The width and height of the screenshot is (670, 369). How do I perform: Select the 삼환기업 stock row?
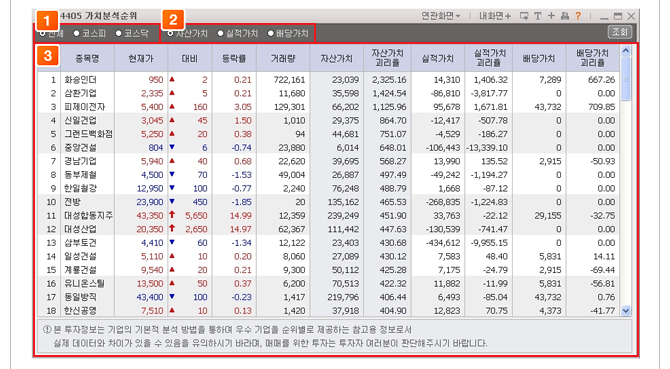328,93
